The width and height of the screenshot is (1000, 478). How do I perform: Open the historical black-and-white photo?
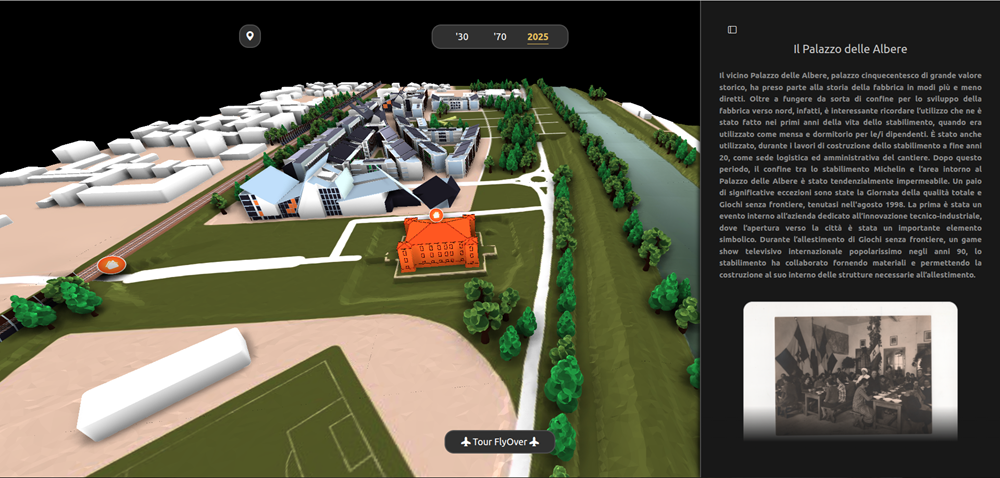[850, 370]
